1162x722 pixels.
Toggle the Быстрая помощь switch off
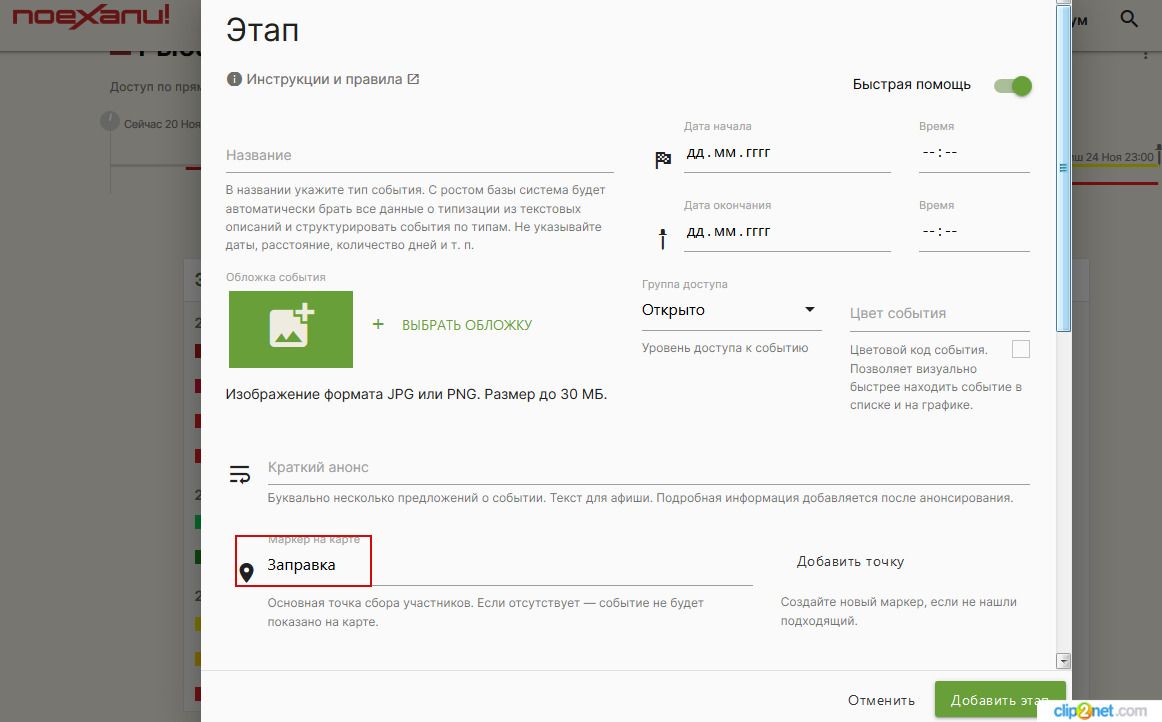click(x=1012, y=86)
